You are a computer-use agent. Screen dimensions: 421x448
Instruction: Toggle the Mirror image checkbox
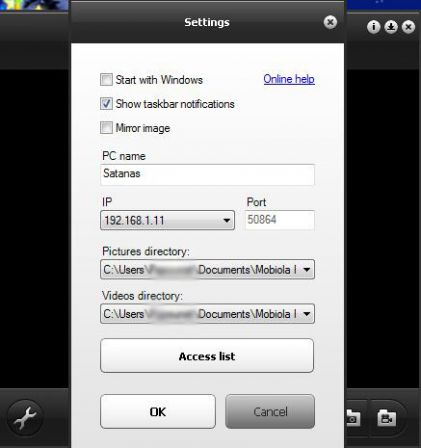(x=106, y=128)
